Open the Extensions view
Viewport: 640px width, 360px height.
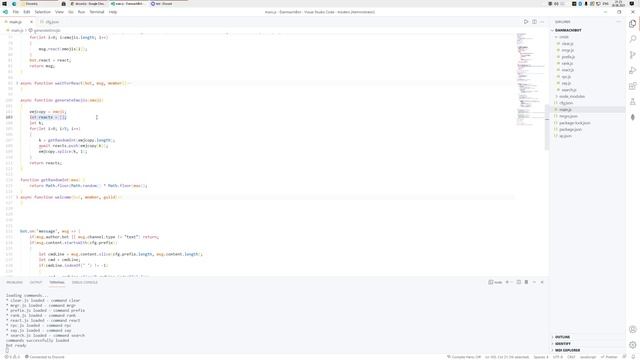pyautogui.click(x=633, y=86)
